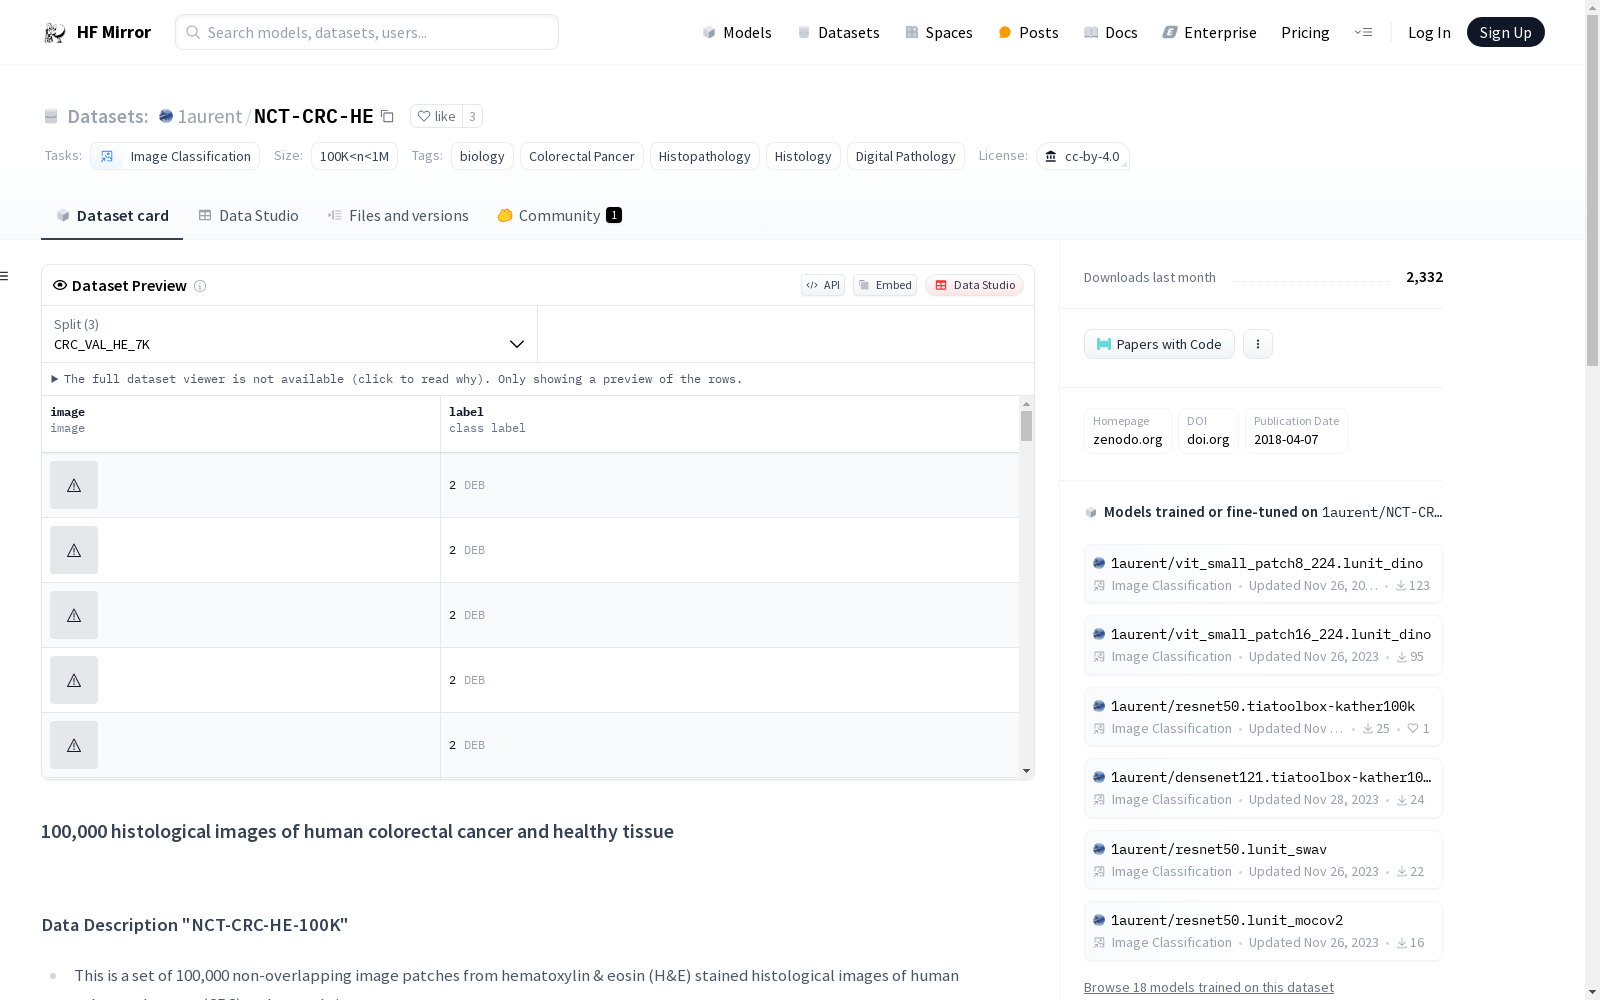Switch to the Data Studio tab
Viewport: 1600px width, 1000px height.
tap(249, 215)
